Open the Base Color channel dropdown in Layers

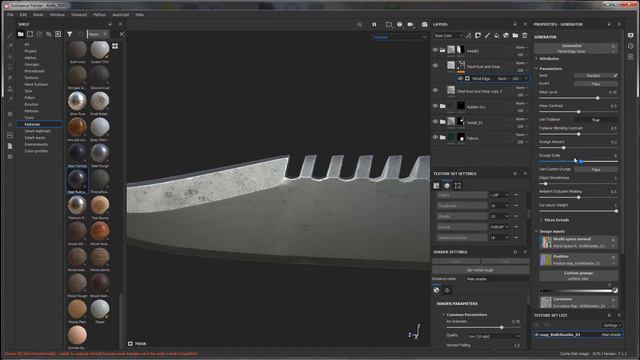pos(448,36)
